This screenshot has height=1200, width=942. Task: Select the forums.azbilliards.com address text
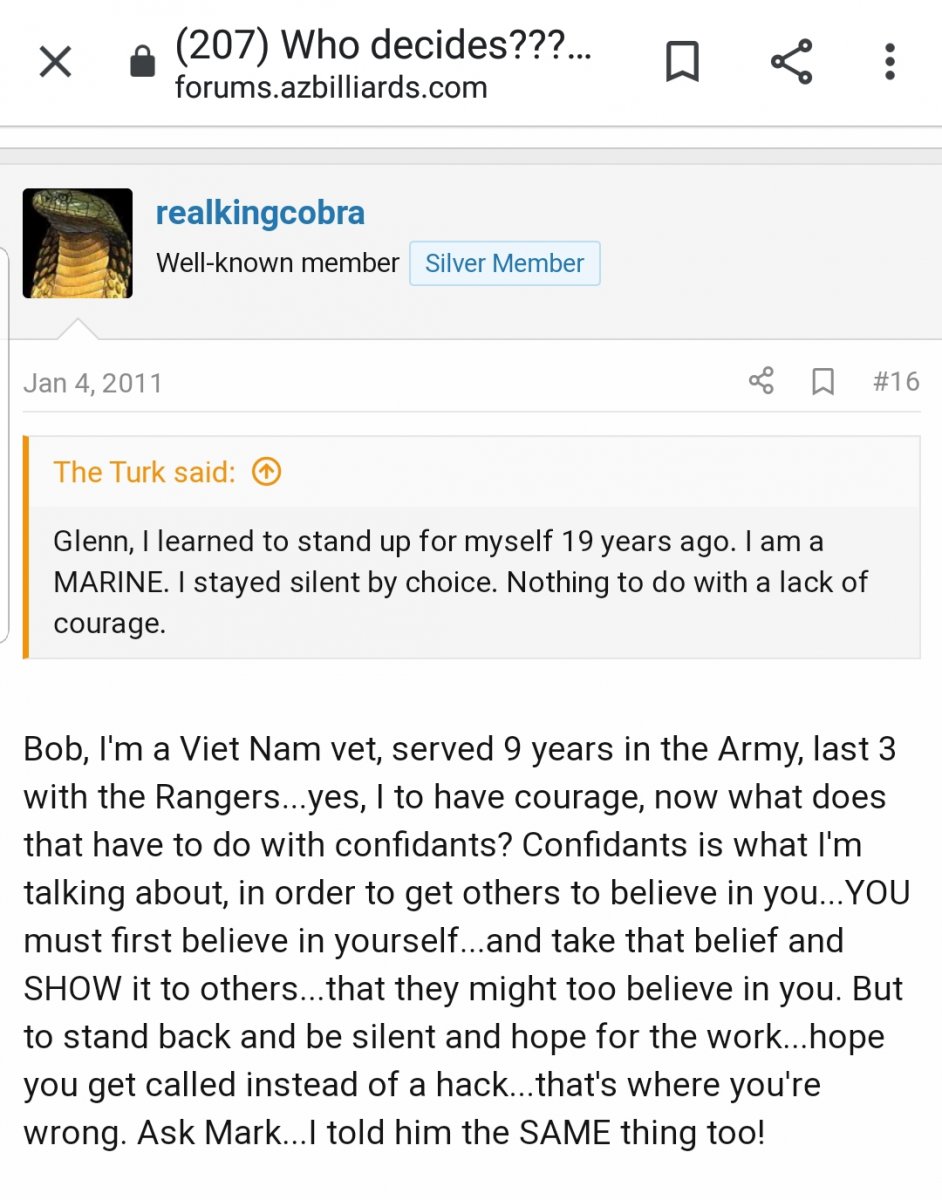click(331, 88)
